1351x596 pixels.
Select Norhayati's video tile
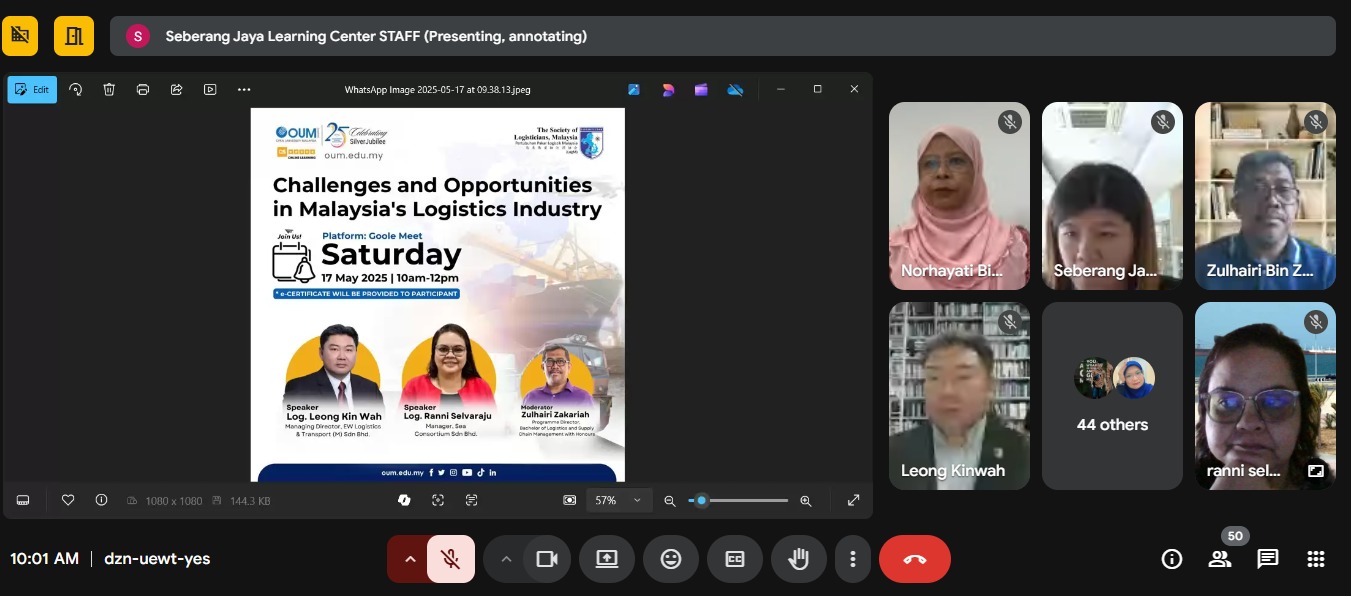point(959,196)
